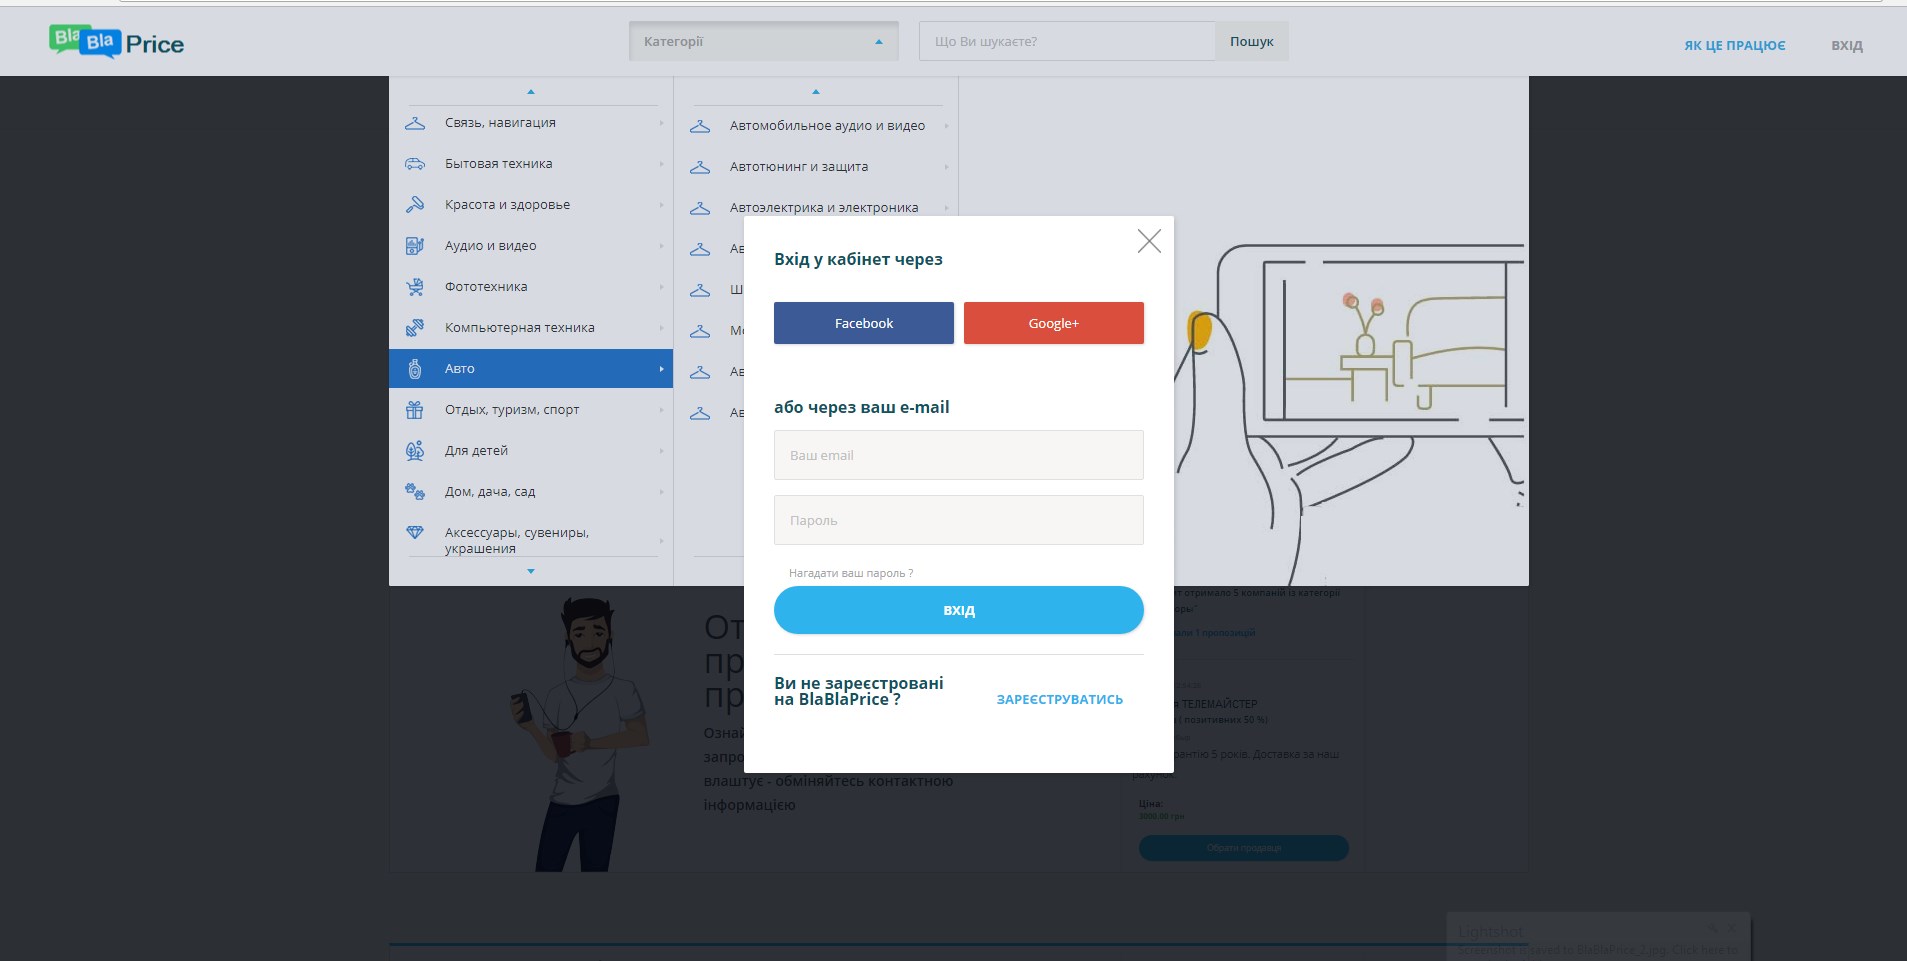Click the Авто category icon
Image resolution: width=1907 pixels, height=961 pixels.
[x=415, y=369]
